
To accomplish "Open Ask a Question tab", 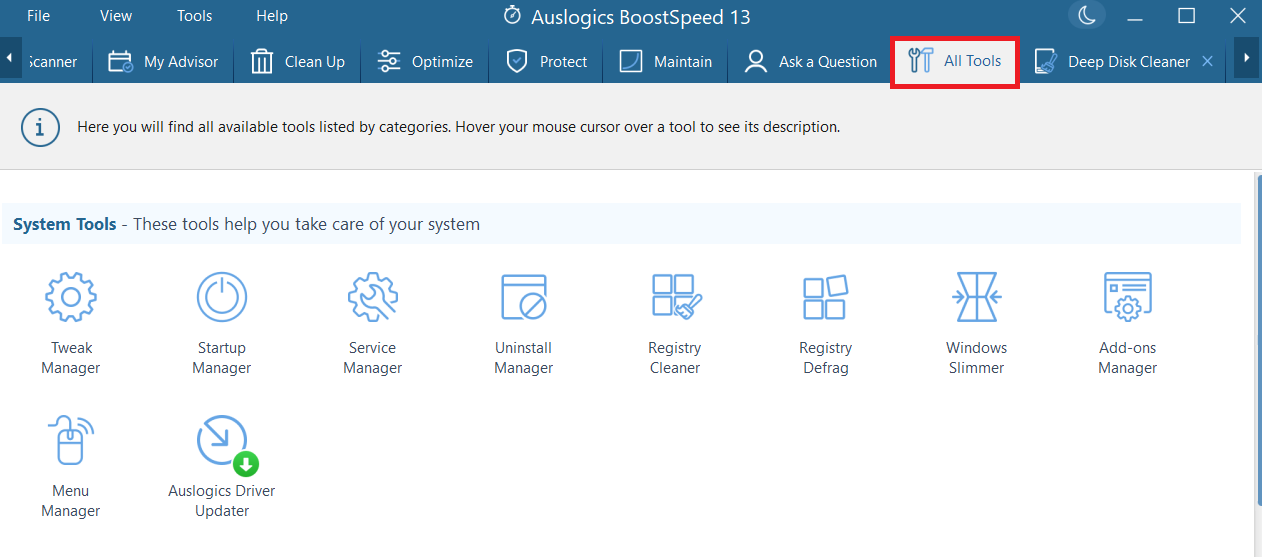I will coord(810,61).
